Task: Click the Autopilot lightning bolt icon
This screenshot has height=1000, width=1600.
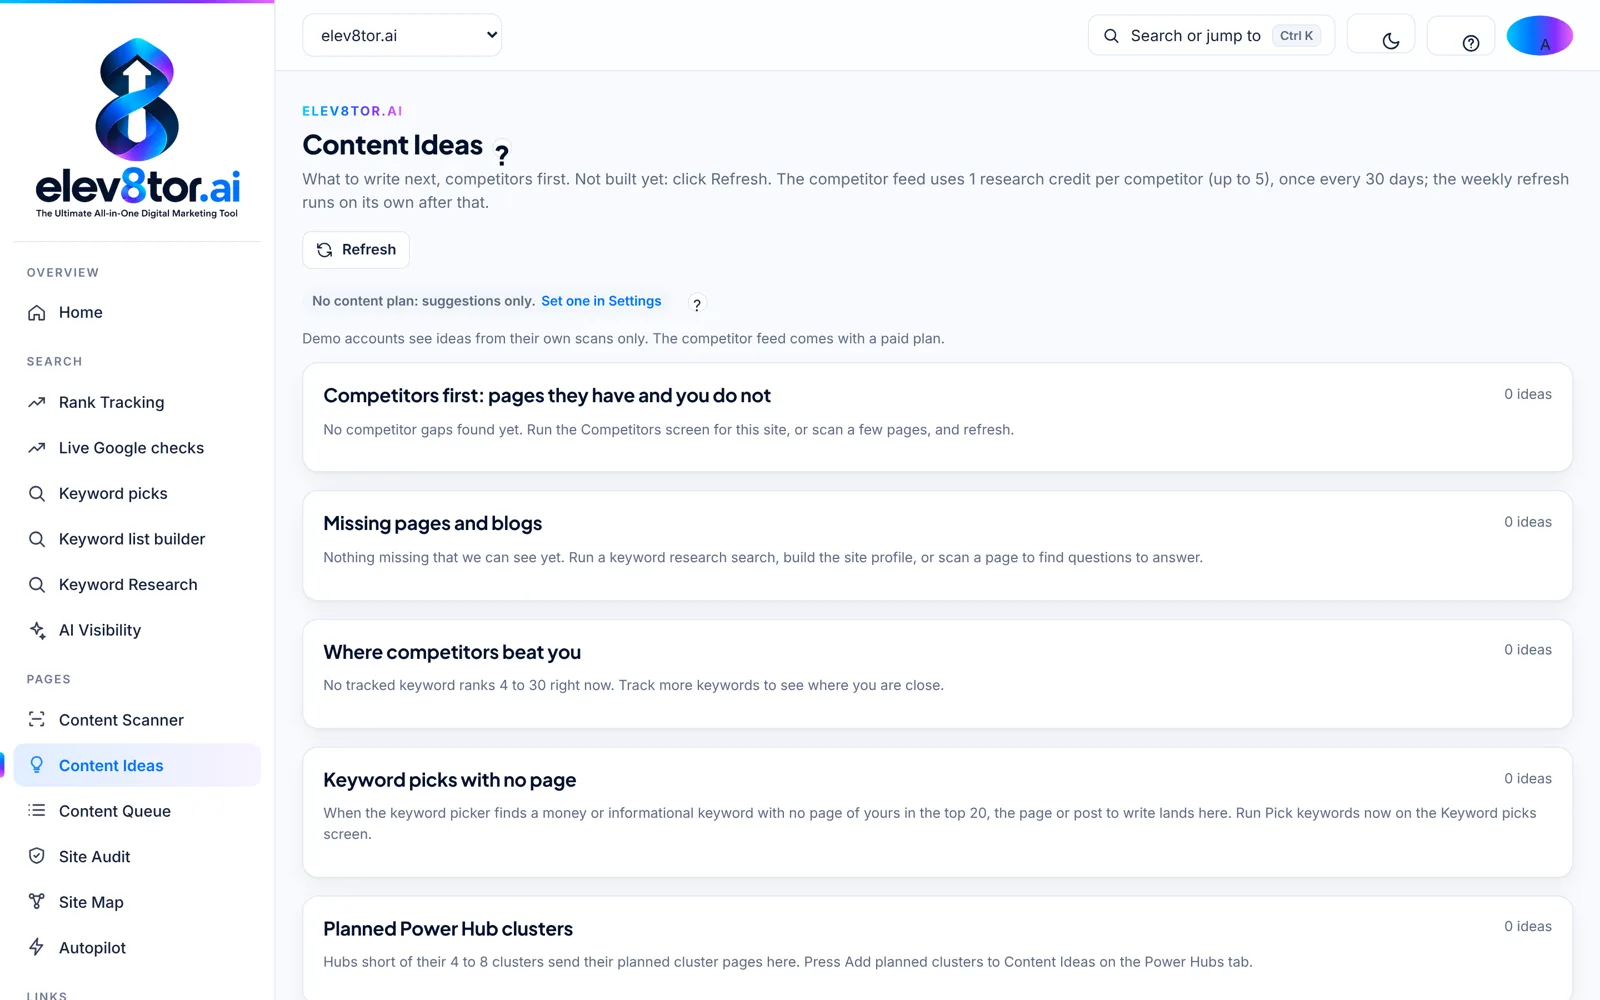Action: pos(37,947)
